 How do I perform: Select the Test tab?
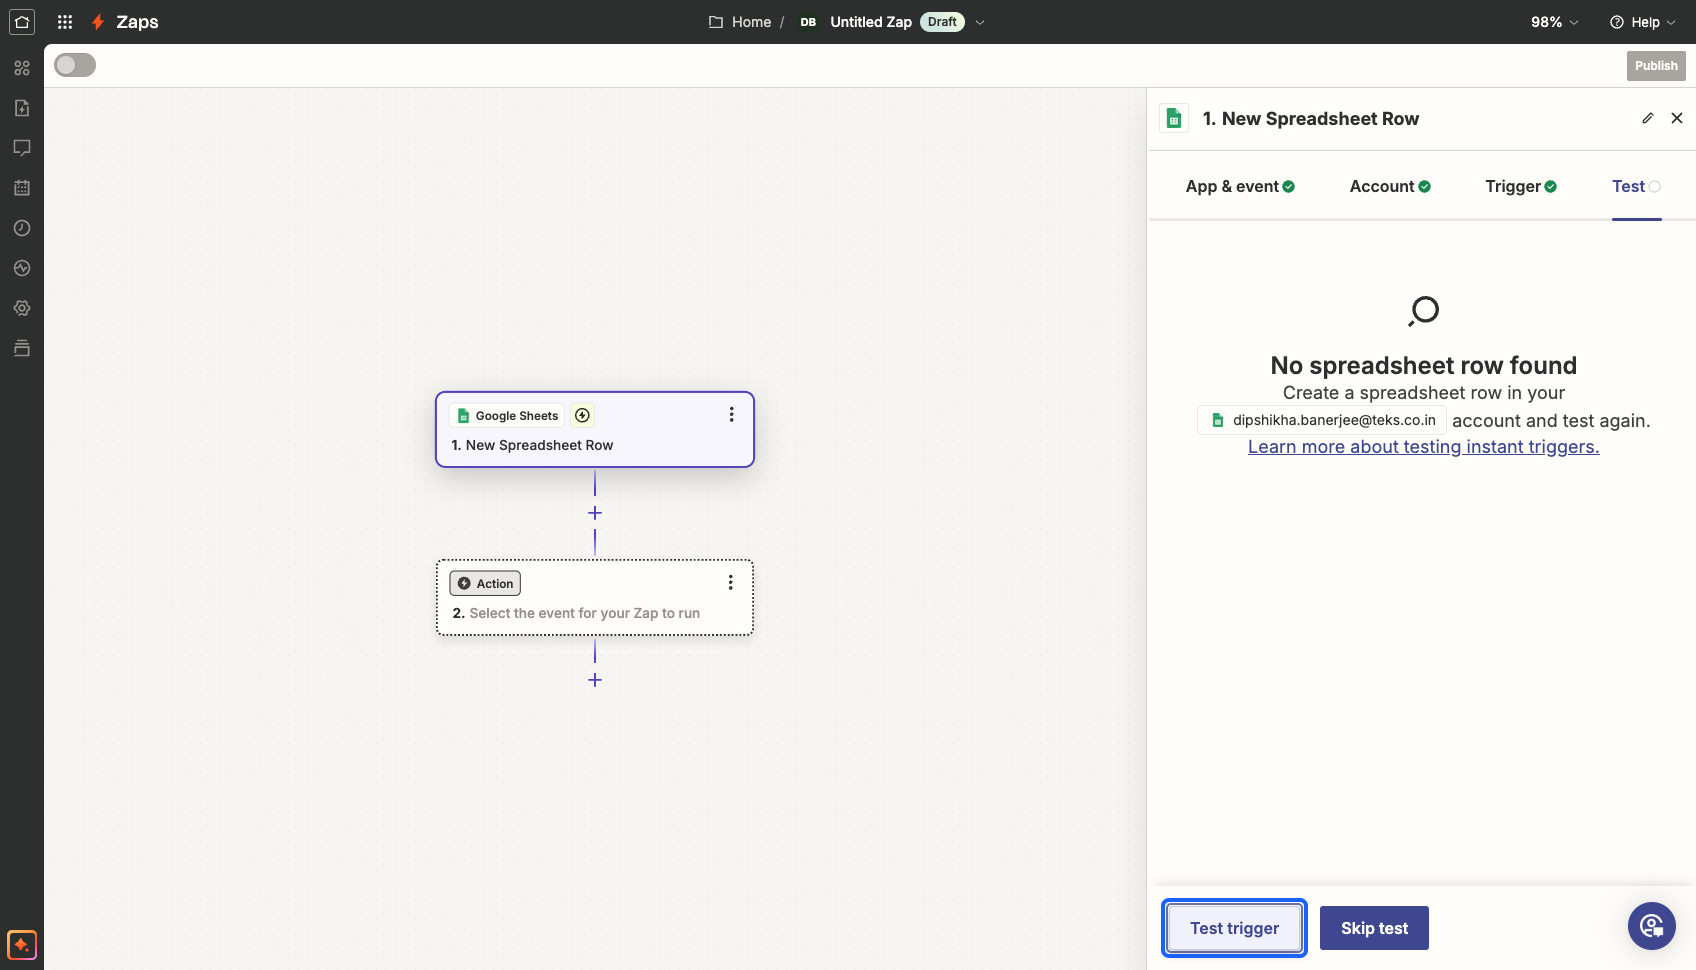[1636, 186]
